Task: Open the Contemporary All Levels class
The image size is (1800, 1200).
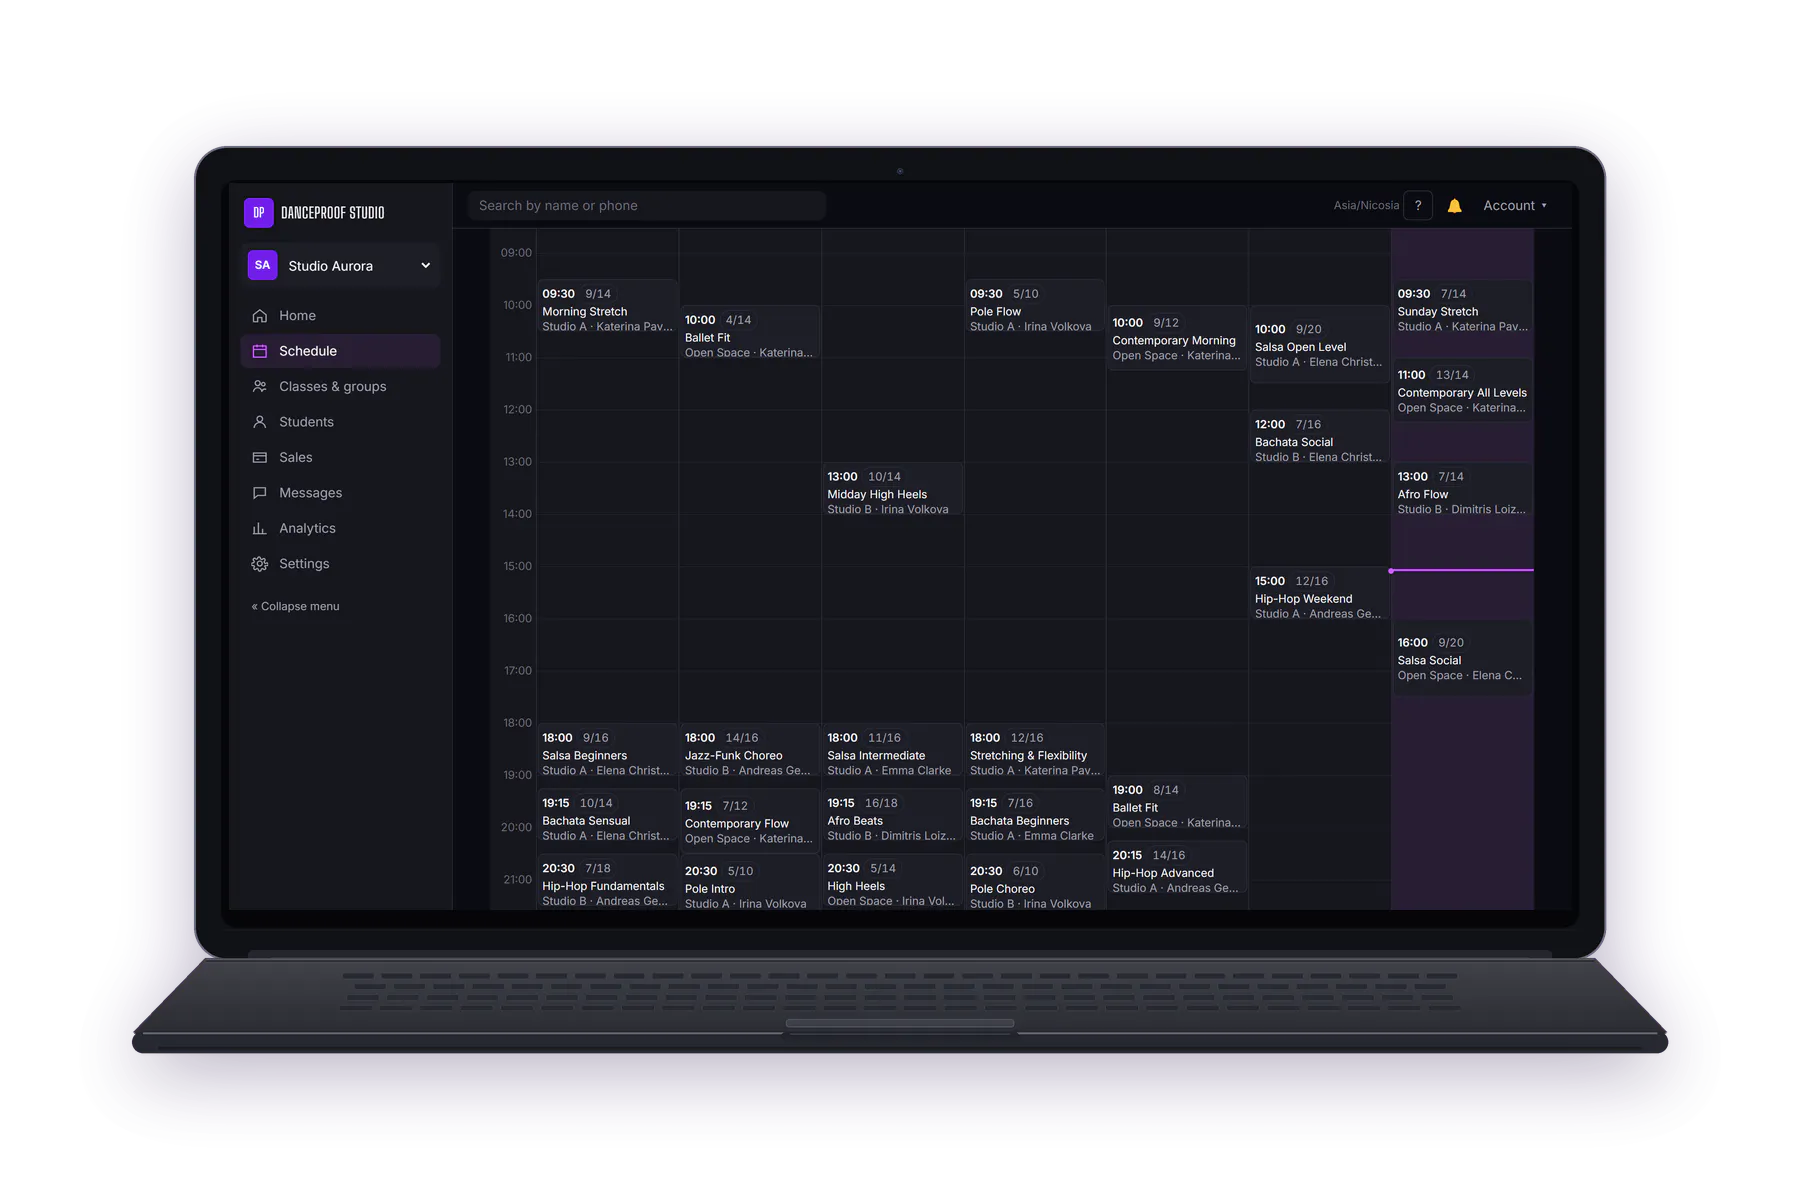Action: [x=1462, y=390]
